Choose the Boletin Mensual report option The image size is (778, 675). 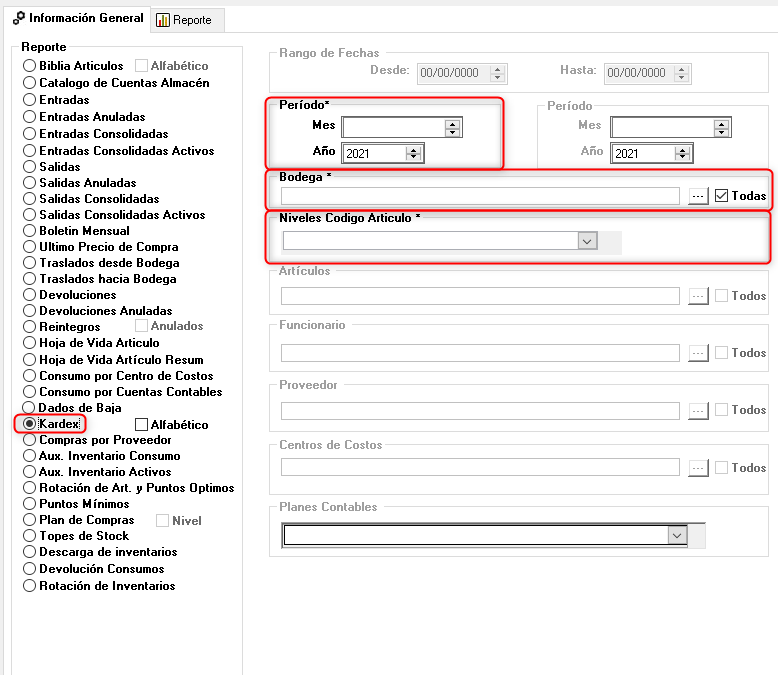pos(30,231)
